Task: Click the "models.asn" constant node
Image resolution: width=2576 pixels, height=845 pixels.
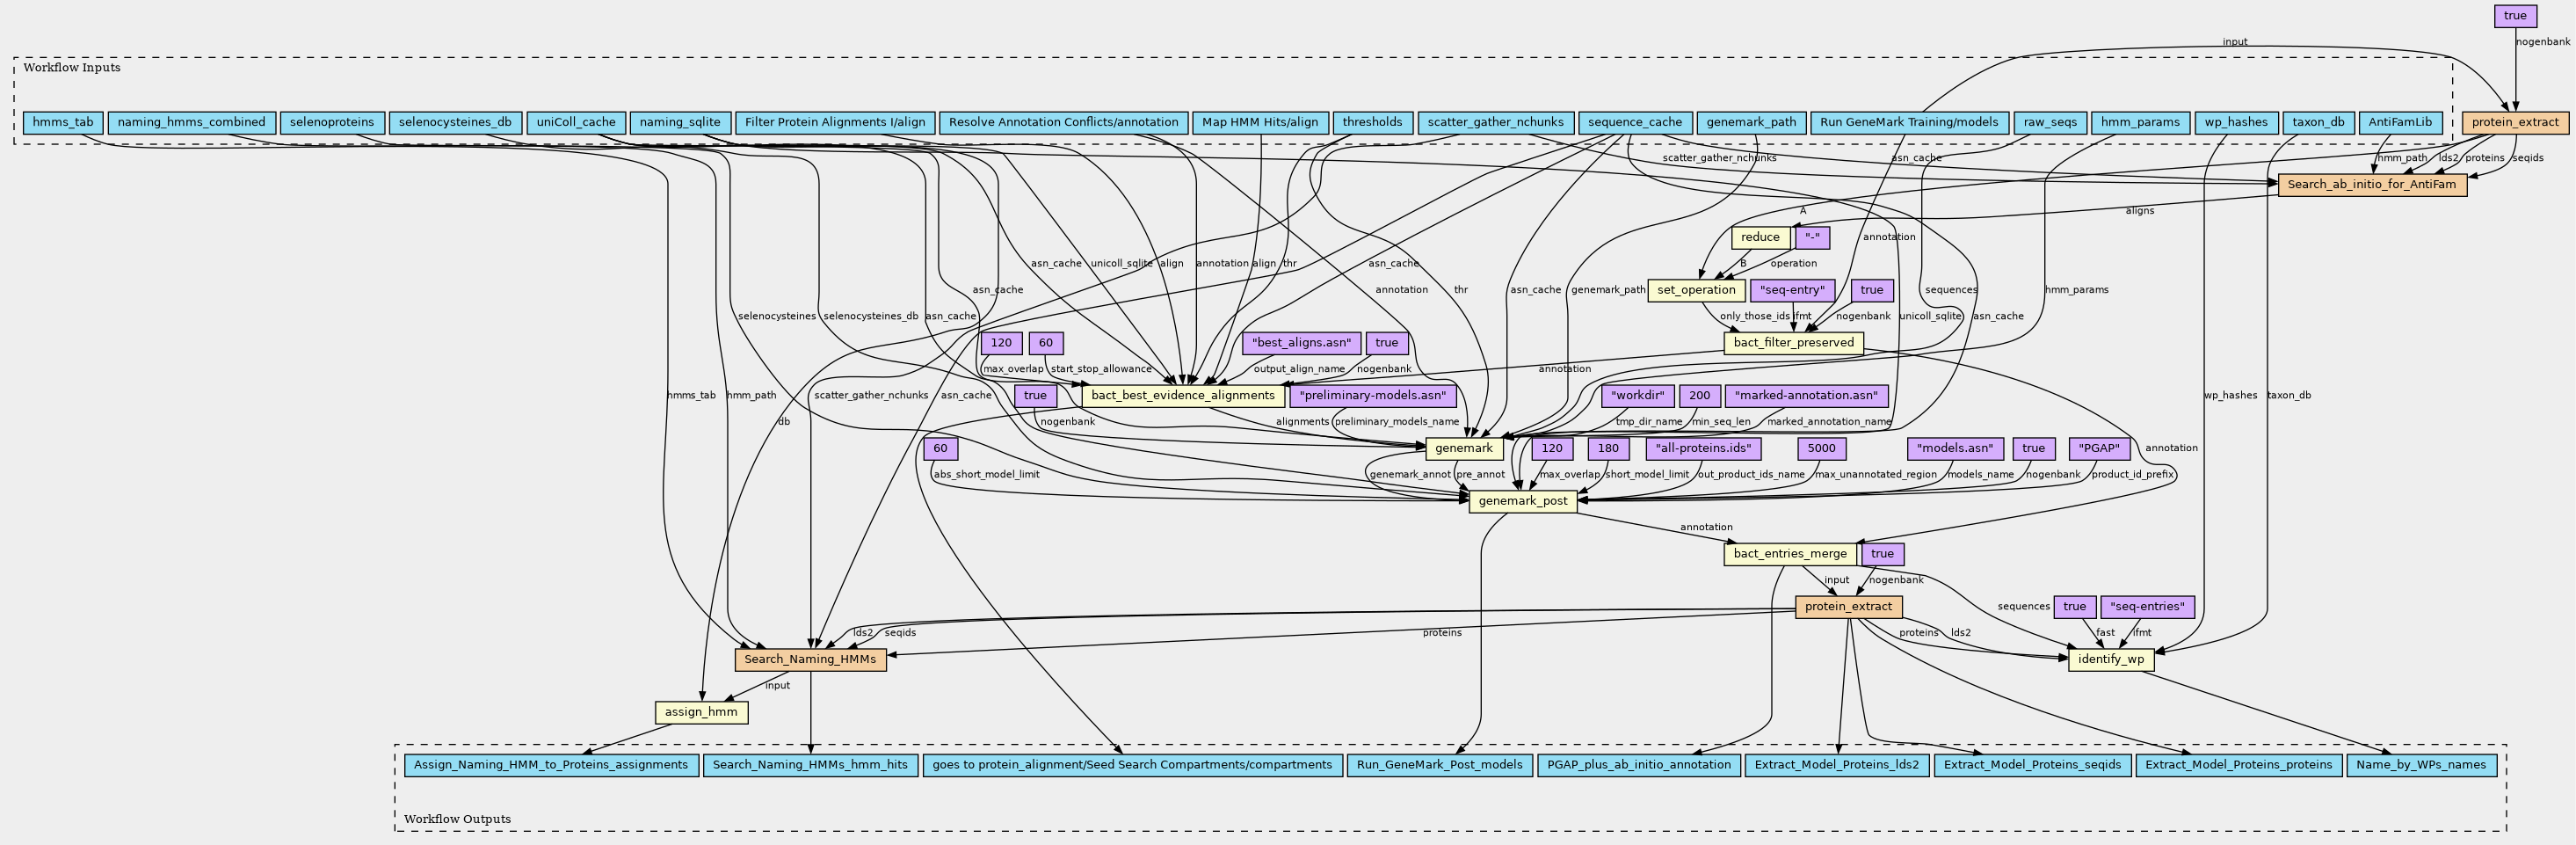Action: [x=1955, y=449]
